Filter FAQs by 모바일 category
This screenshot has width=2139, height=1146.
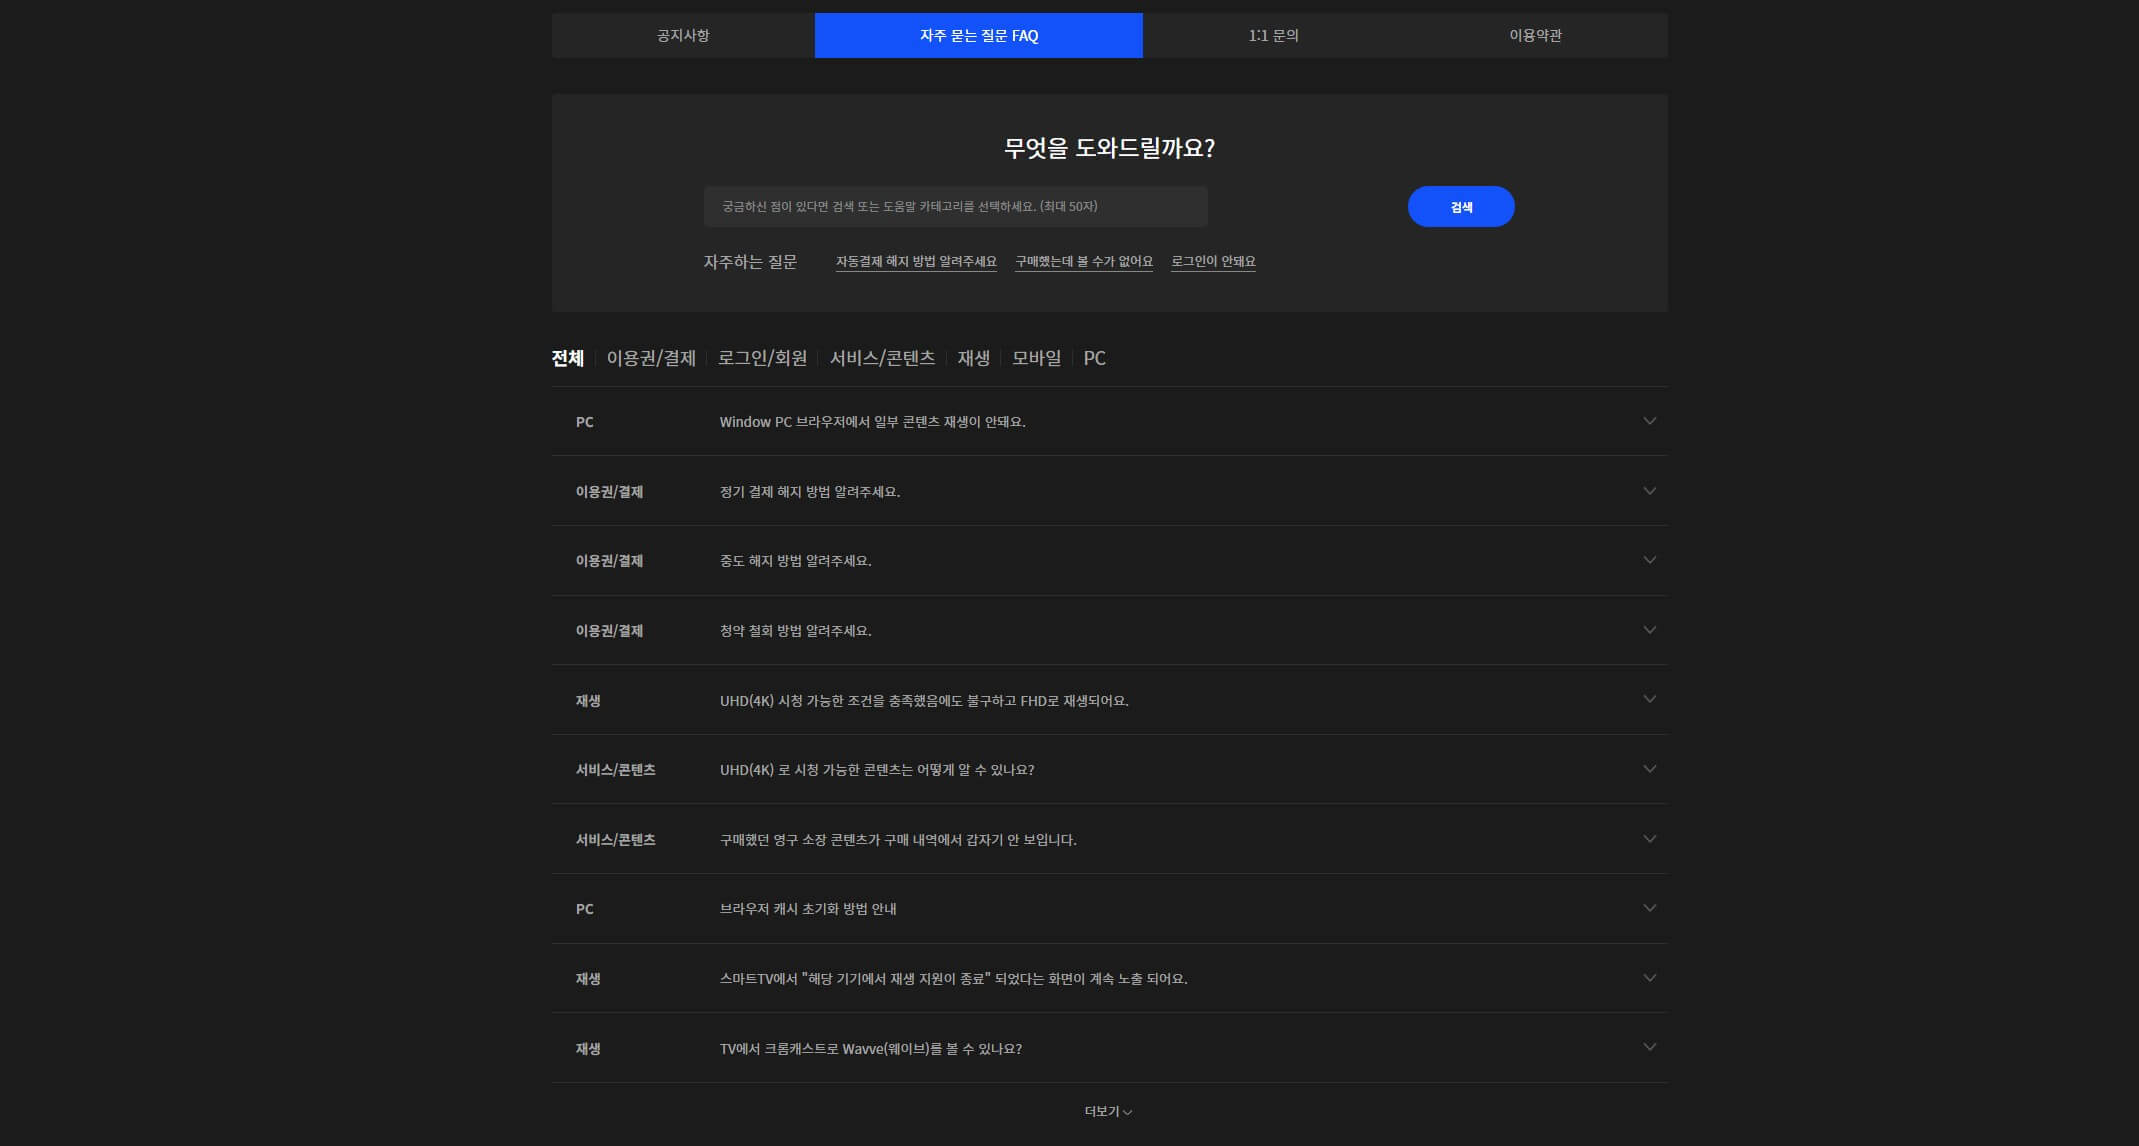(1037, 358)
